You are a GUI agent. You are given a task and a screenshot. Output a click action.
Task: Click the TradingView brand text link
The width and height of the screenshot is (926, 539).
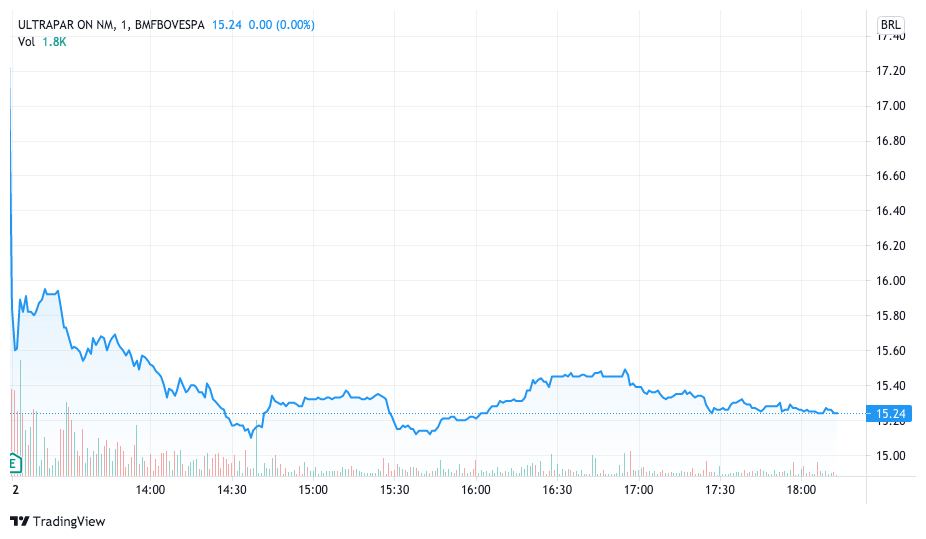68,521
